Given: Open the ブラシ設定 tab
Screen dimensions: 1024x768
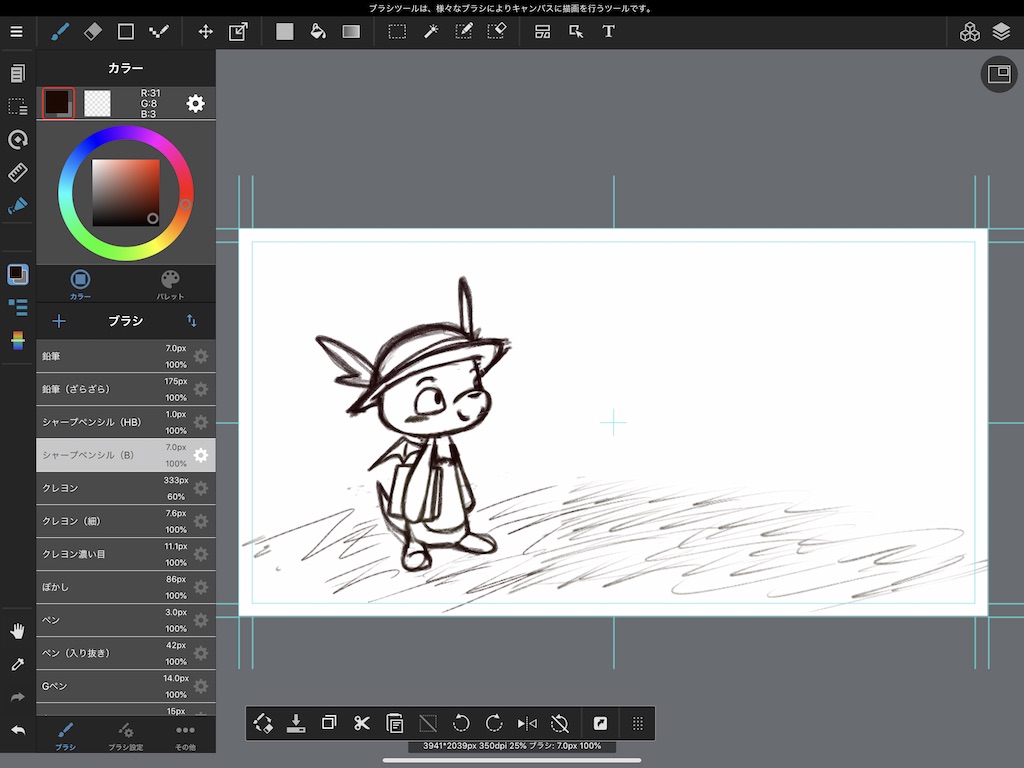Looking at the screenshot, I should click(x=126, y=736).
